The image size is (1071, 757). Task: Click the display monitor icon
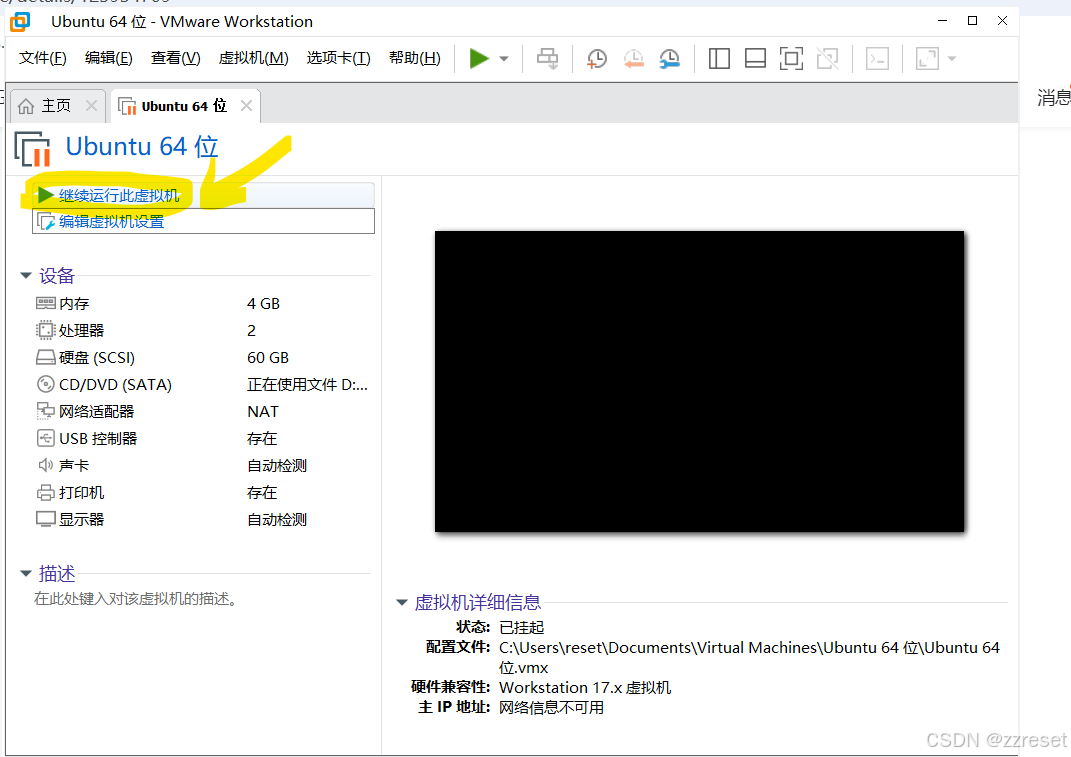click(45, 519)
